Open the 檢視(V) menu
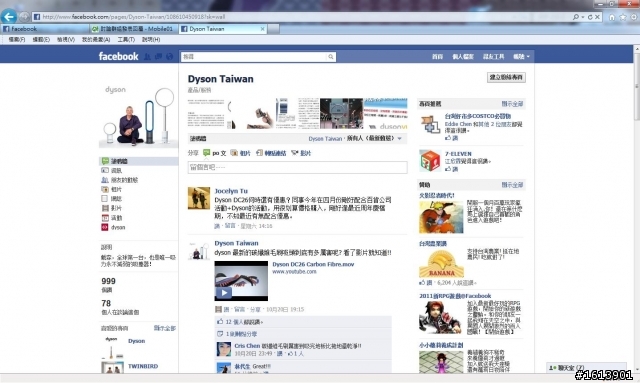640x383 pixels. [x=66, y=40]
